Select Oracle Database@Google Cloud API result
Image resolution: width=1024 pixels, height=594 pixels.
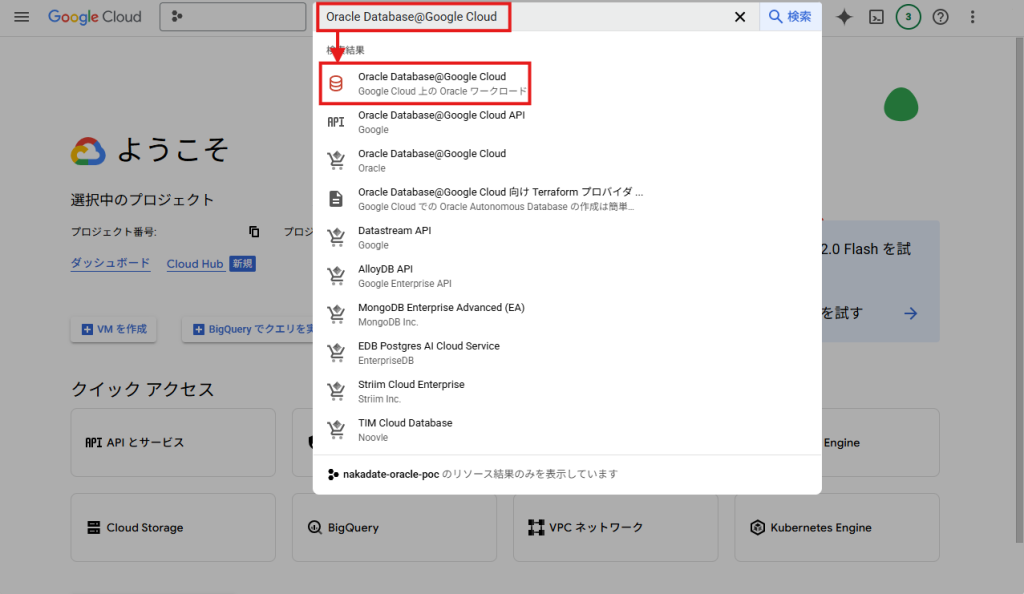click(x=440, y=122)
